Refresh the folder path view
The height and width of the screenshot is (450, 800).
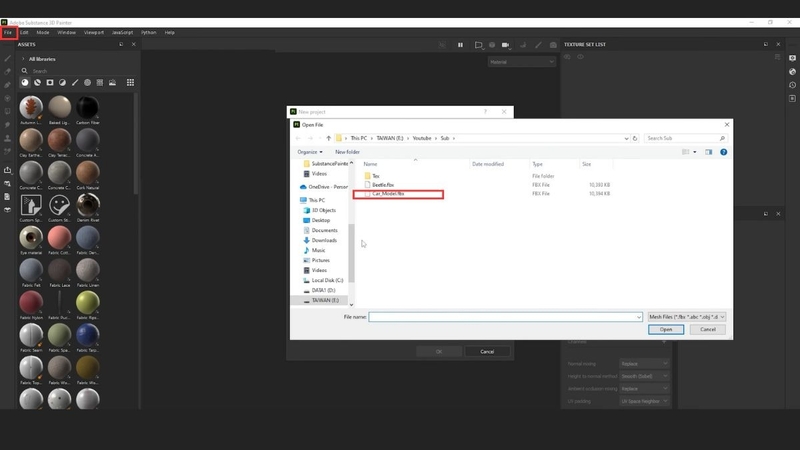click(x=635, y=138)
